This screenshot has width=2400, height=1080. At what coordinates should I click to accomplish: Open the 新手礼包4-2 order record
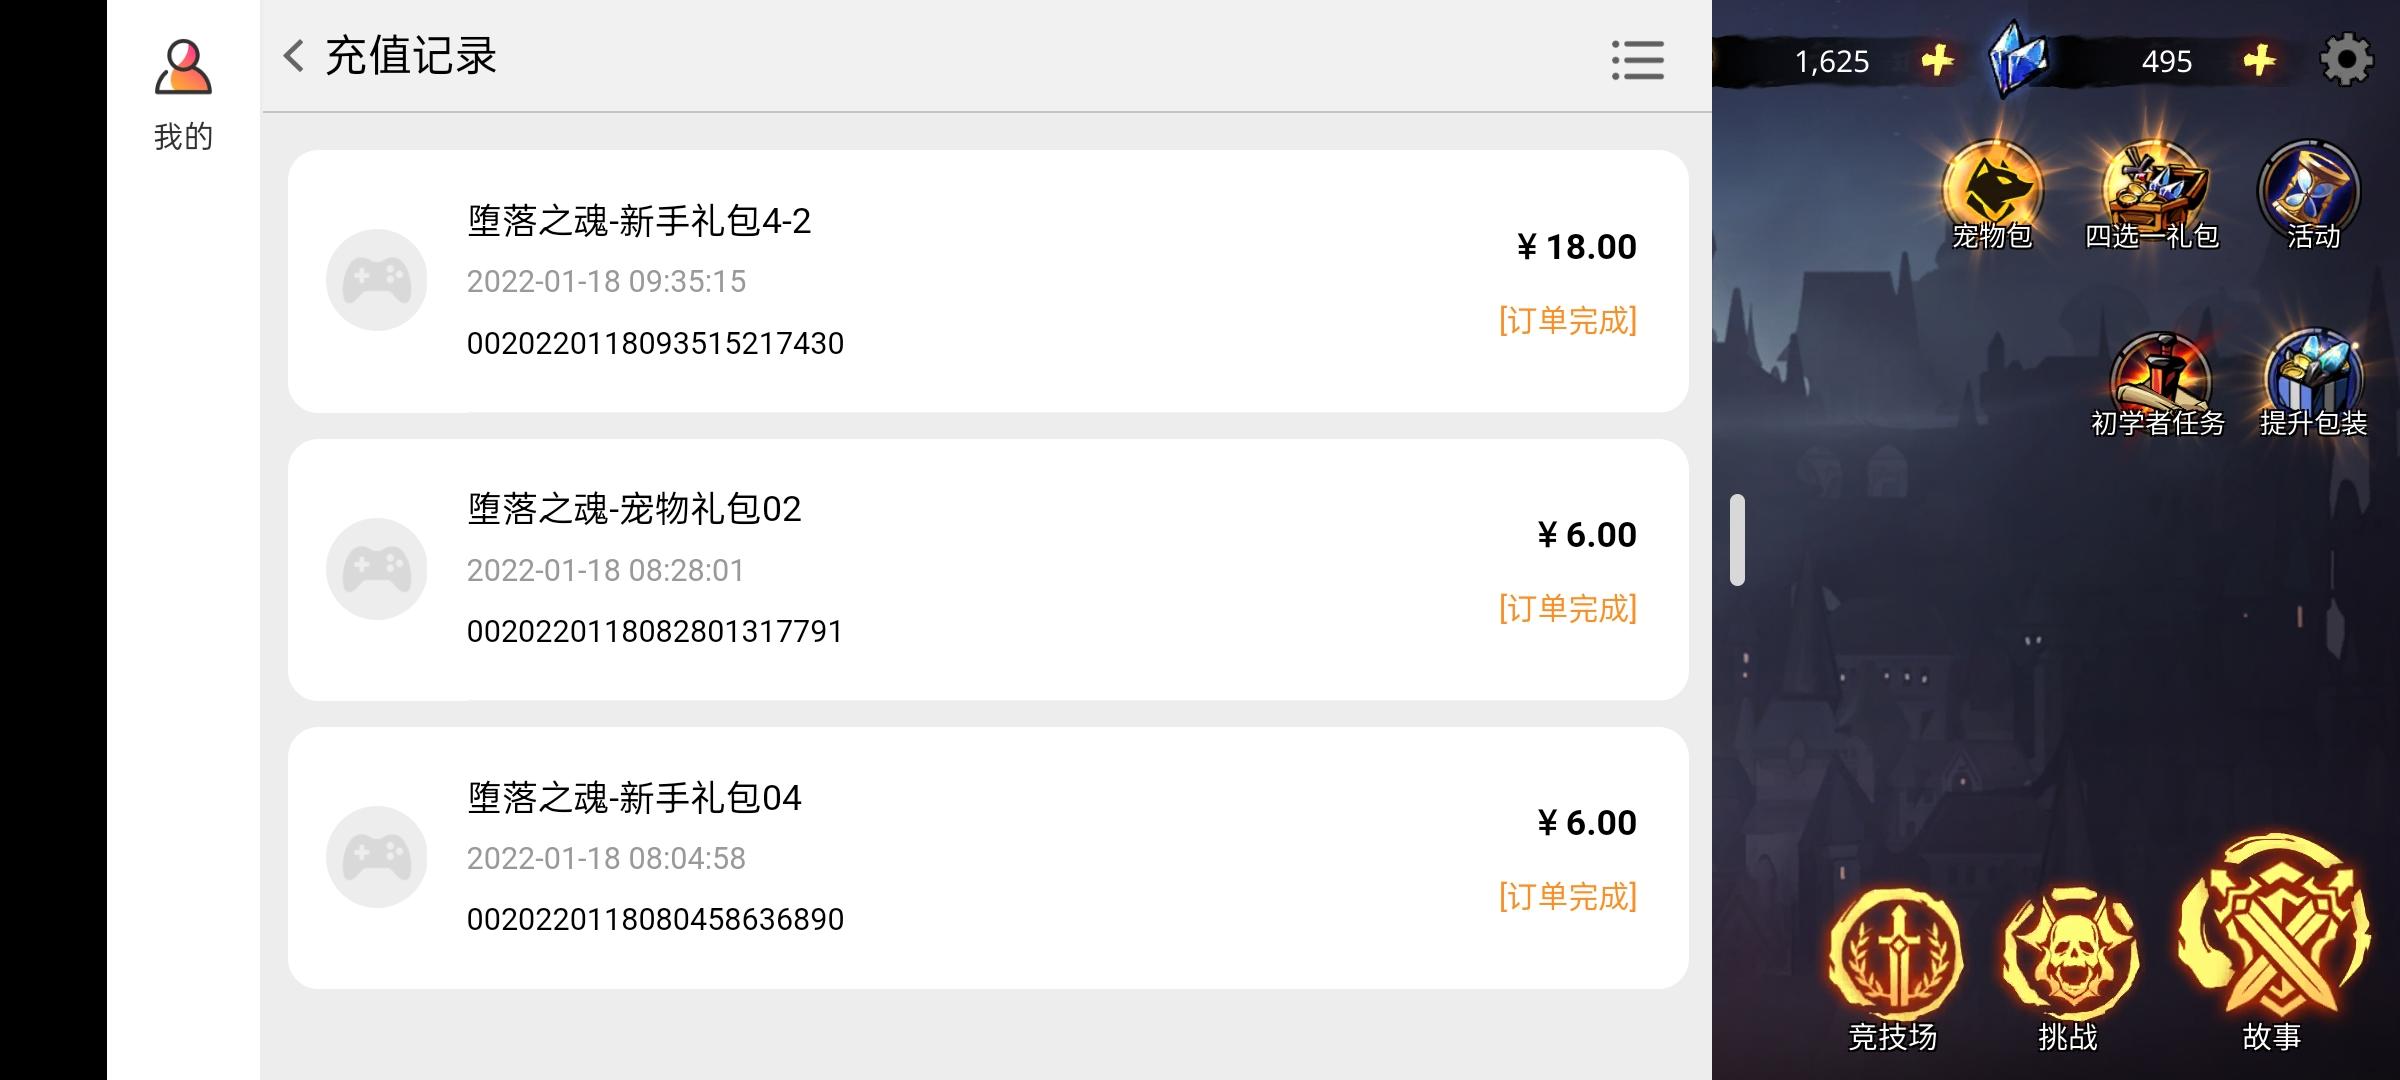[988, 281]
